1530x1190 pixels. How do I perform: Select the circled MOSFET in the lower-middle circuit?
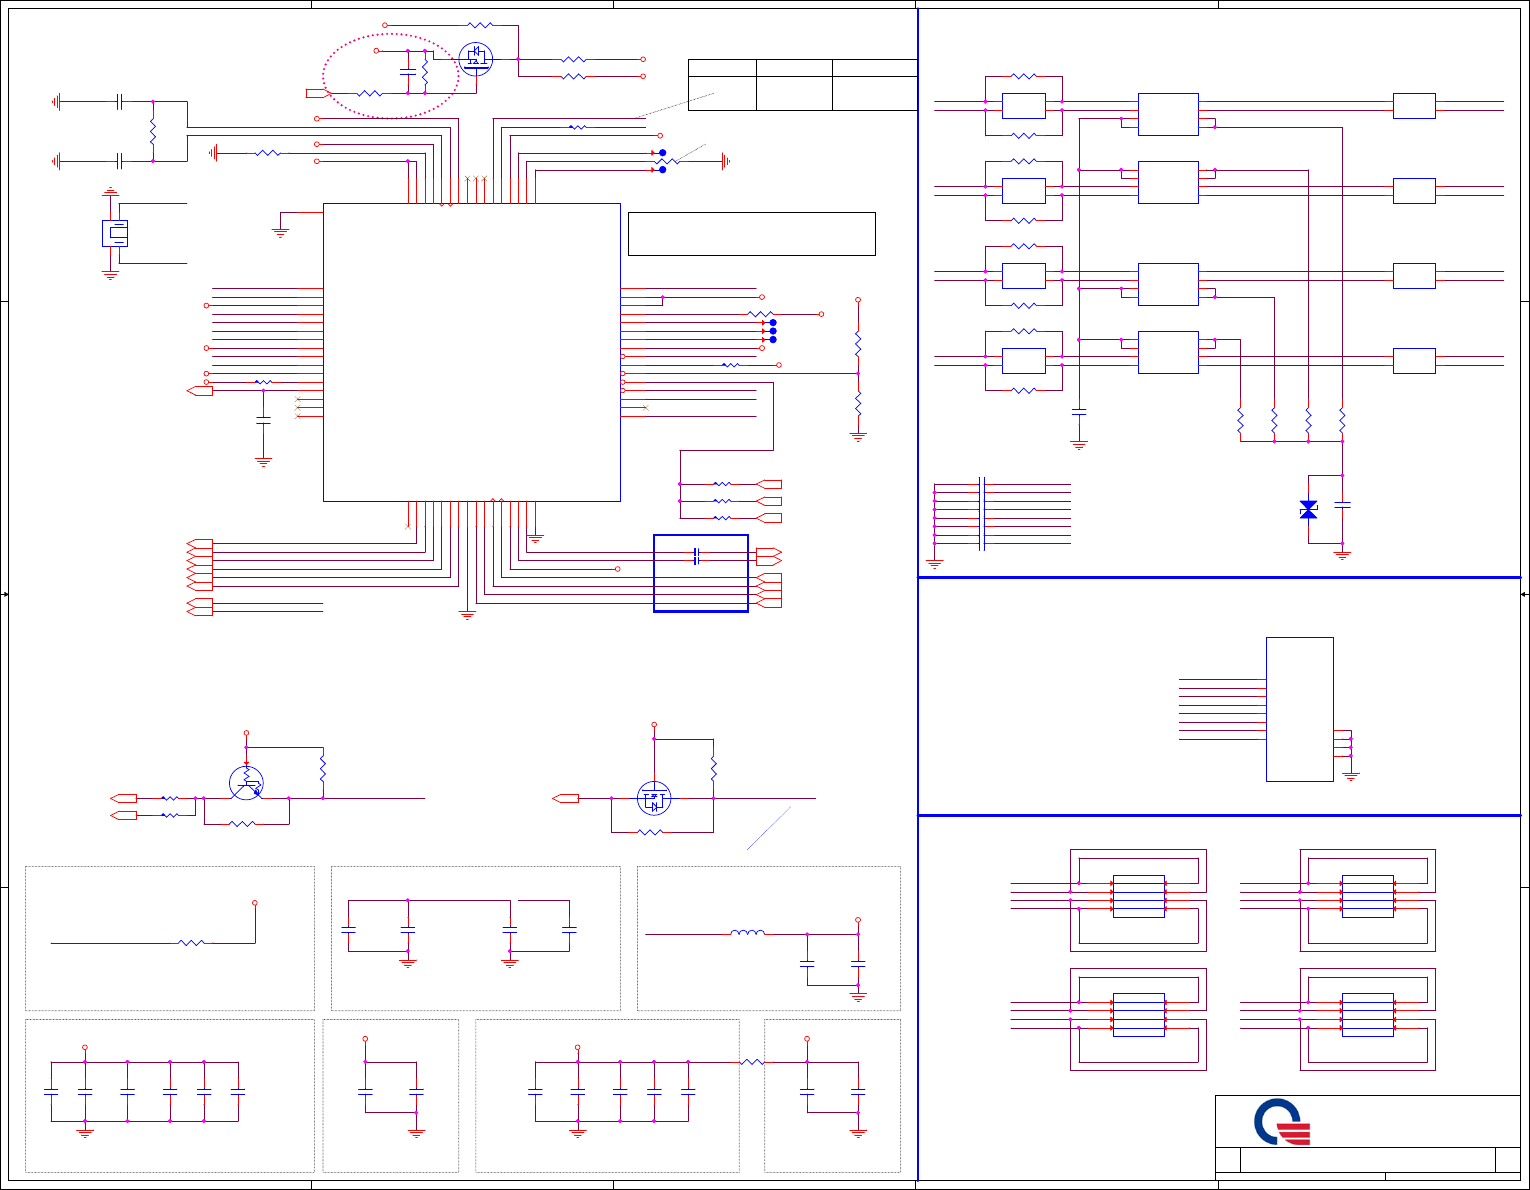654,798
